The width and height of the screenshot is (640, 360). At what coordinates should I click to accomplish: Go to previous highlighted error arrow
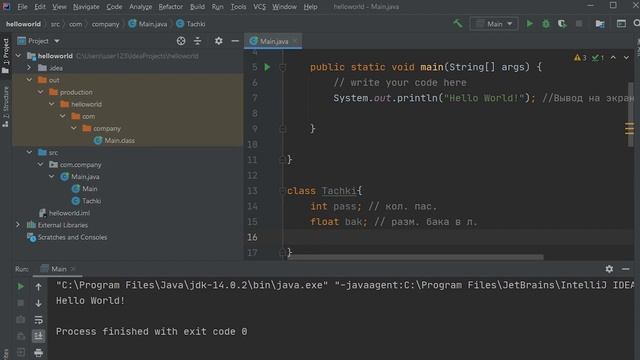(x=613, y=58)
